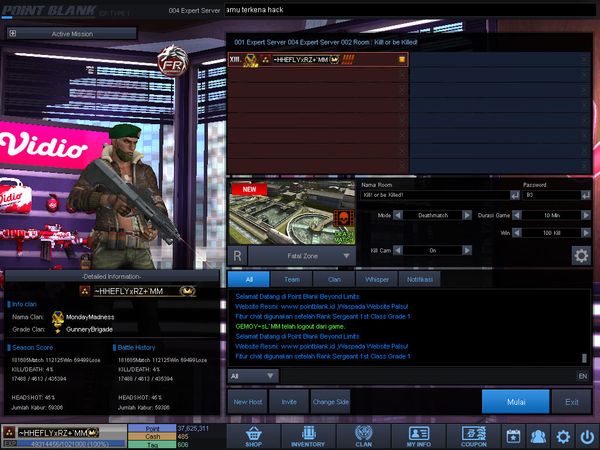
Task: Click the Deathmatch mode value
Action: [432, 215]
